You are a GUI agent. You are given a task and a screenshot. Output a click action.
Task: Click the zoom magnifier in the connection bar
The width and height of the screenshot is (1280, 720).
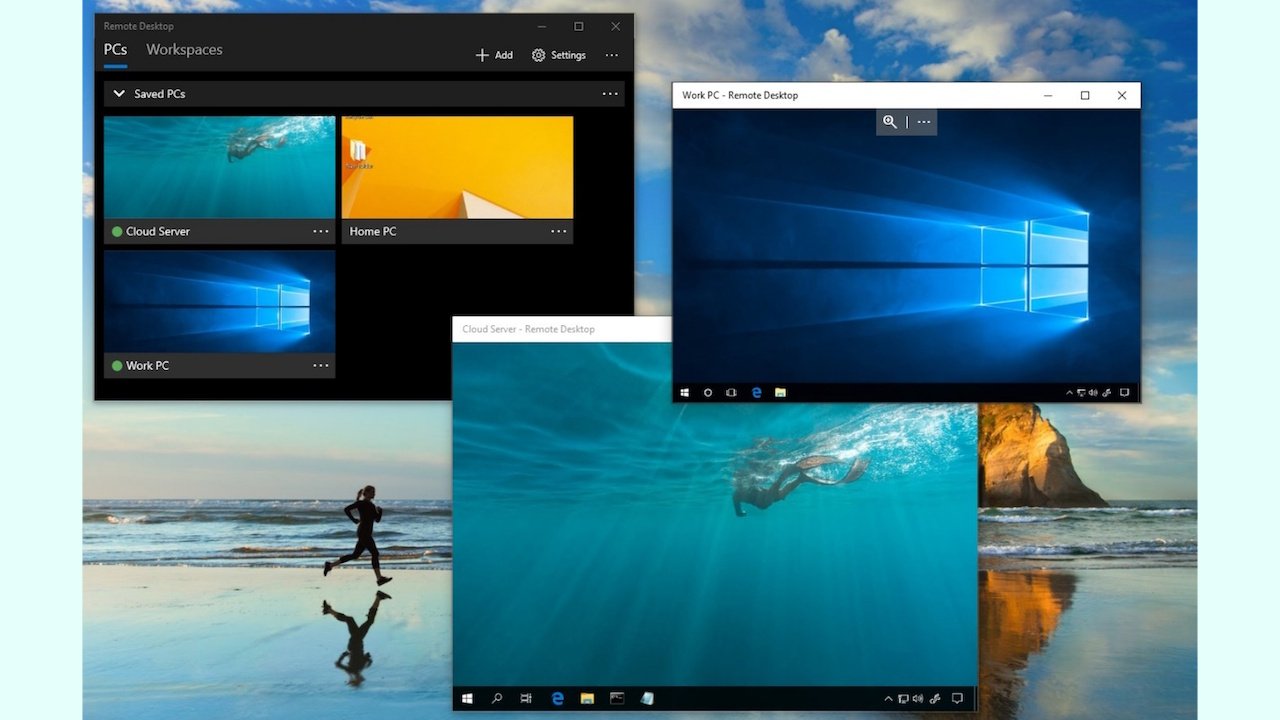890,122
